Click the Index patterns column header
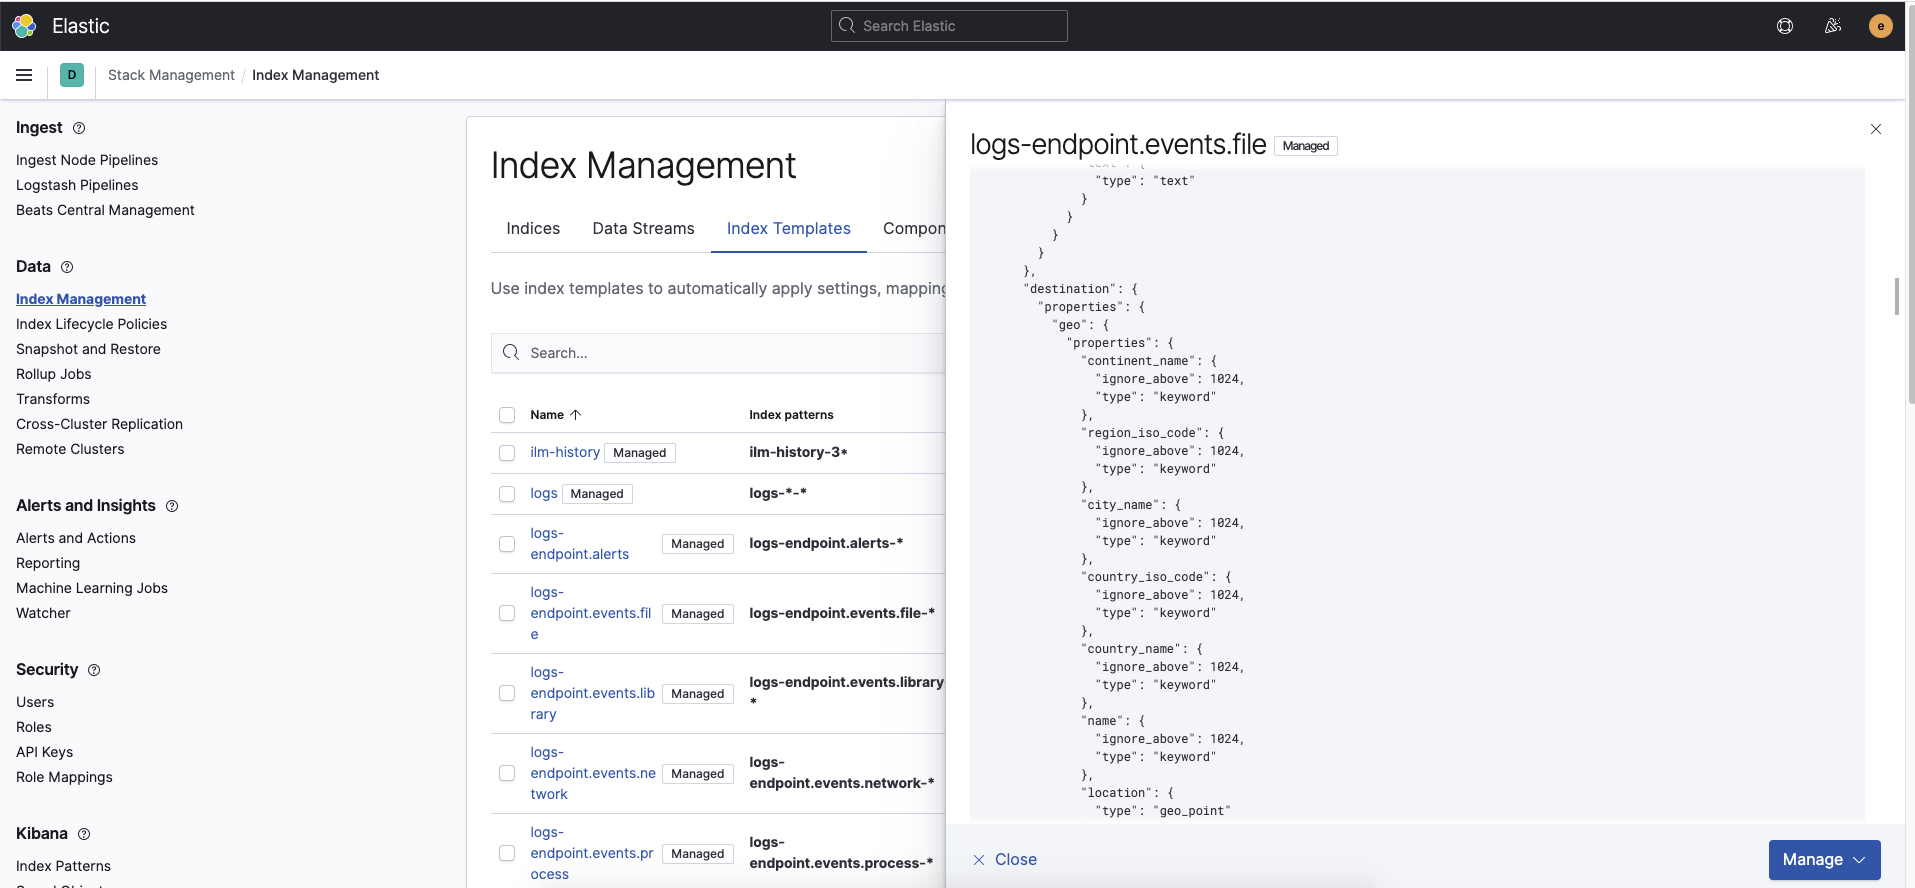1915x888 pixels. (x=791, y=415)
